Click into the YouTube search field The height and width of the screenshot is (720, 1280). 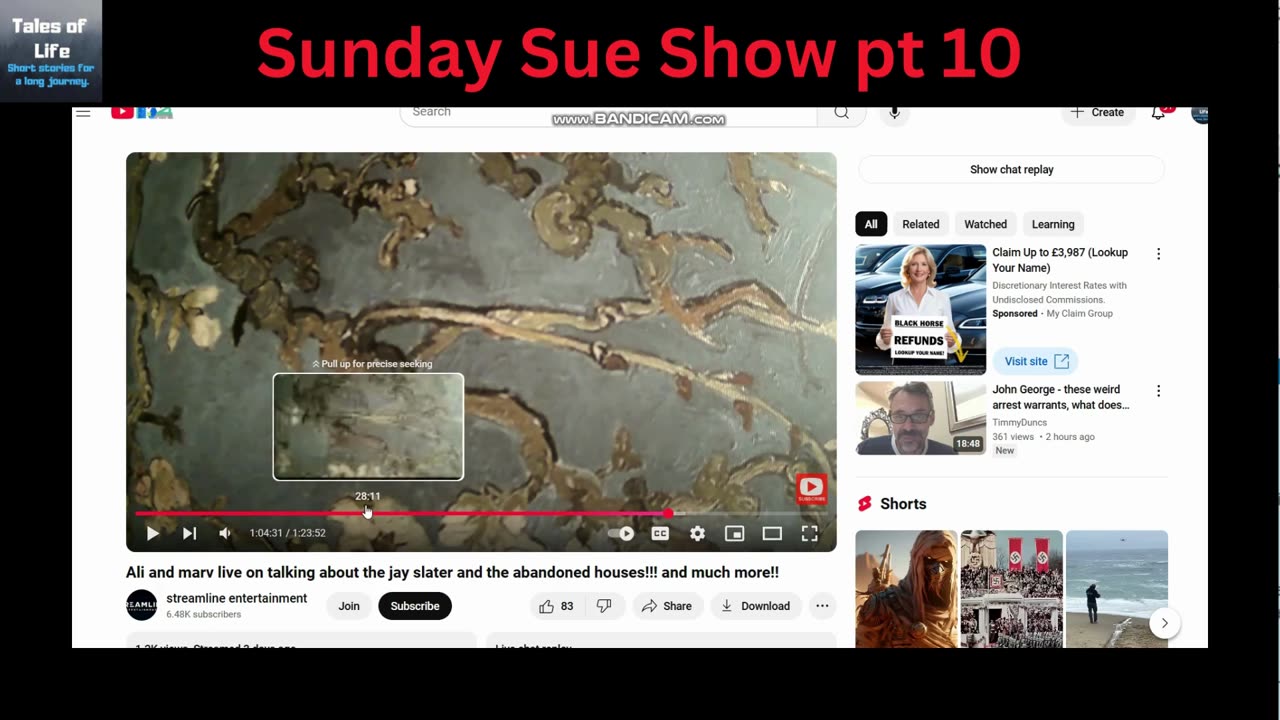608,113
